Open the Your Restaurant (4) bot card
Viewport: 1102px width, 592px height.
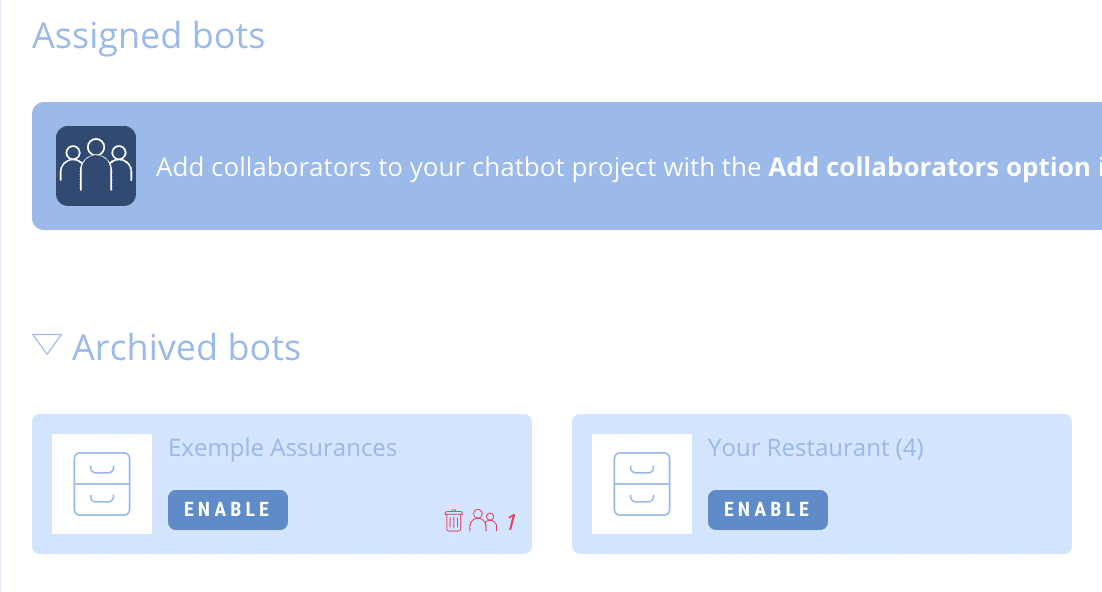click(821, 483)
